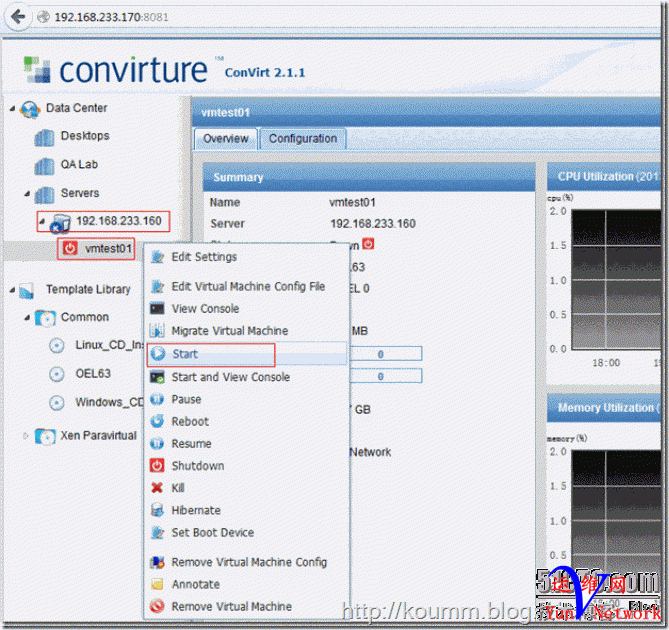Select OEL63 template in the tree
669x630 pixels.
pyautogui.click(x=93, y=374)
